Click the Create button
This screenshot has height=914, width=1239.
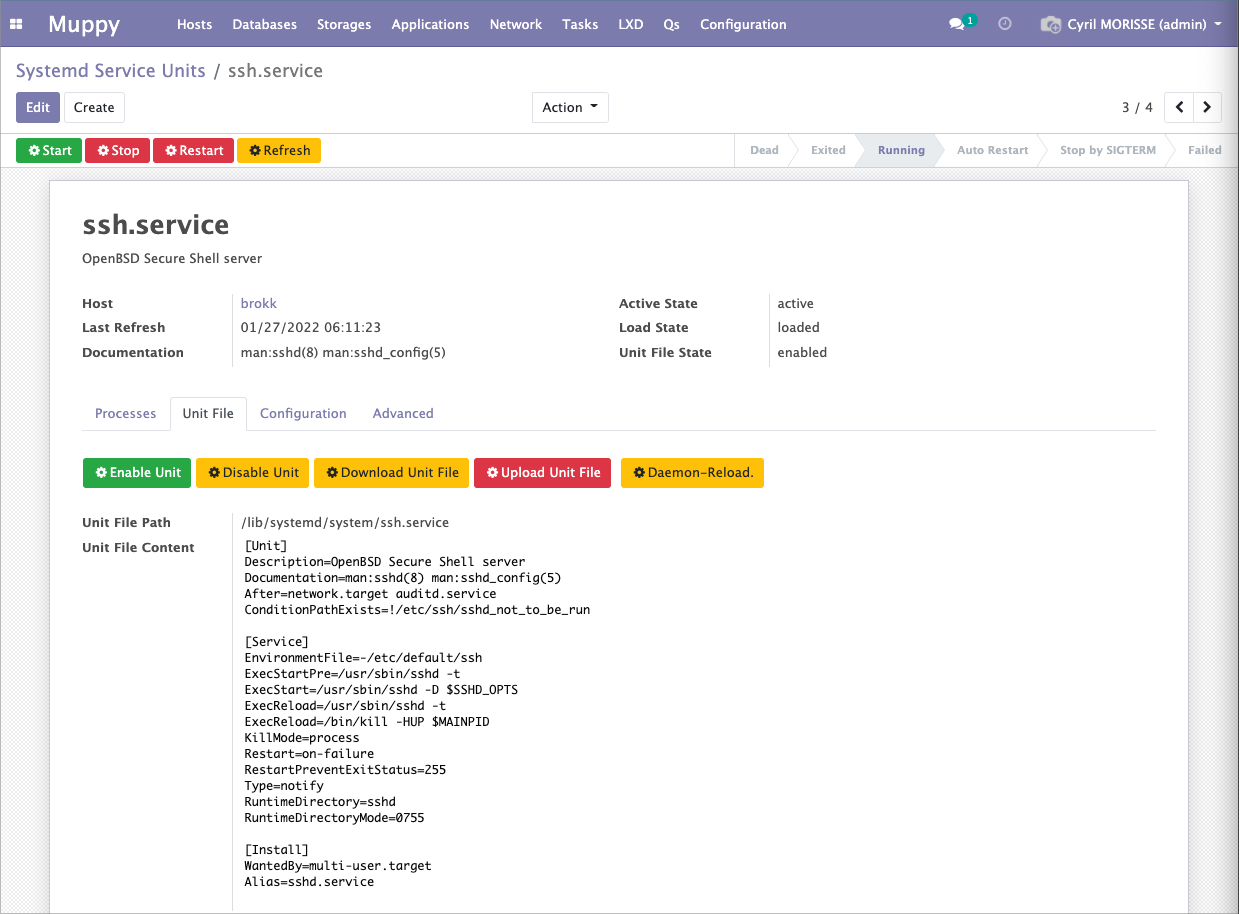pos(94,107)
